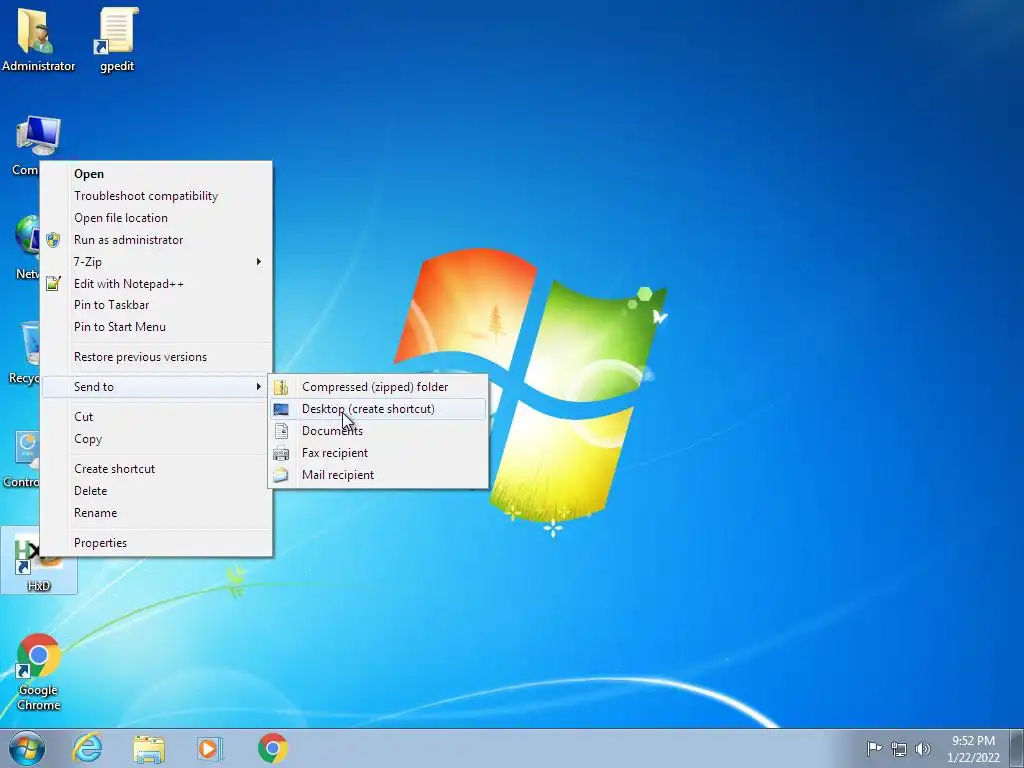Click the Documents page icon in the submenu
The image size is (1024, 768).
click(281, 431)
